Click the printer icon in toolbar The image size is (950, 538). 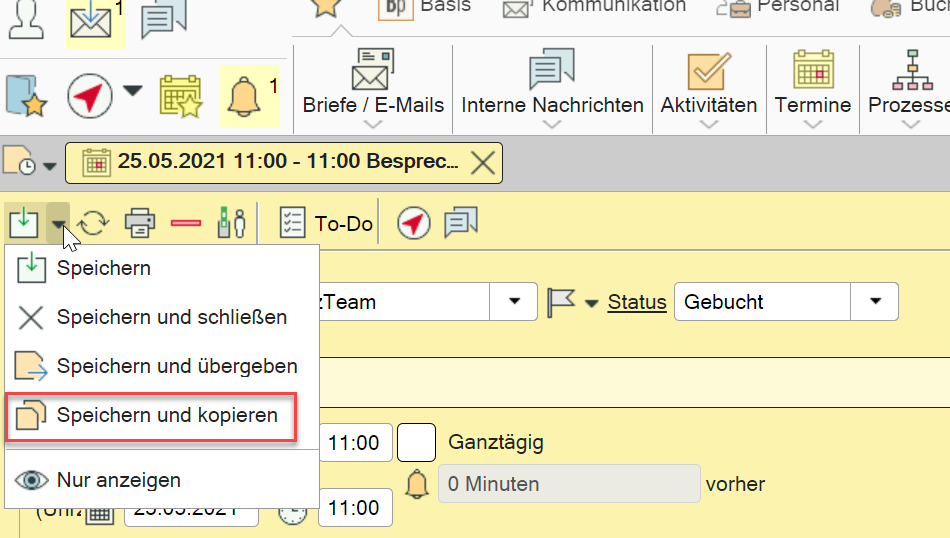[140, 223]
